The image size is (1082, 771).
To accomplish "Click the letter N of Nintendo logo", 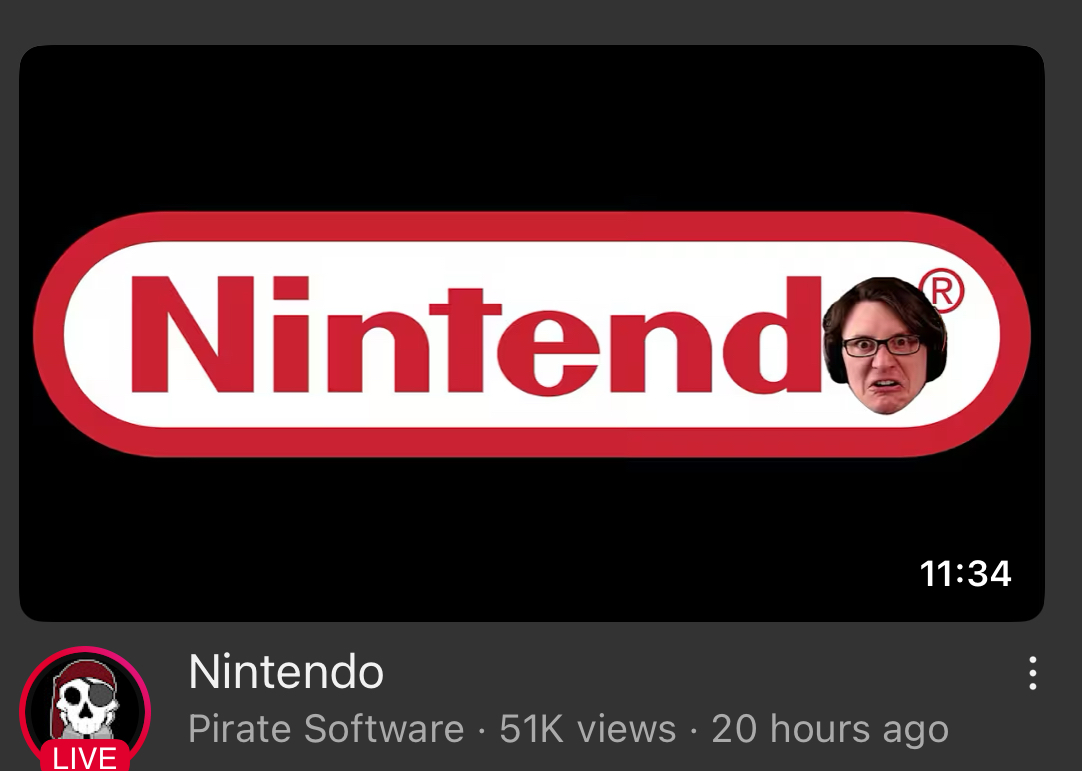I will click(x=192, y=335).
